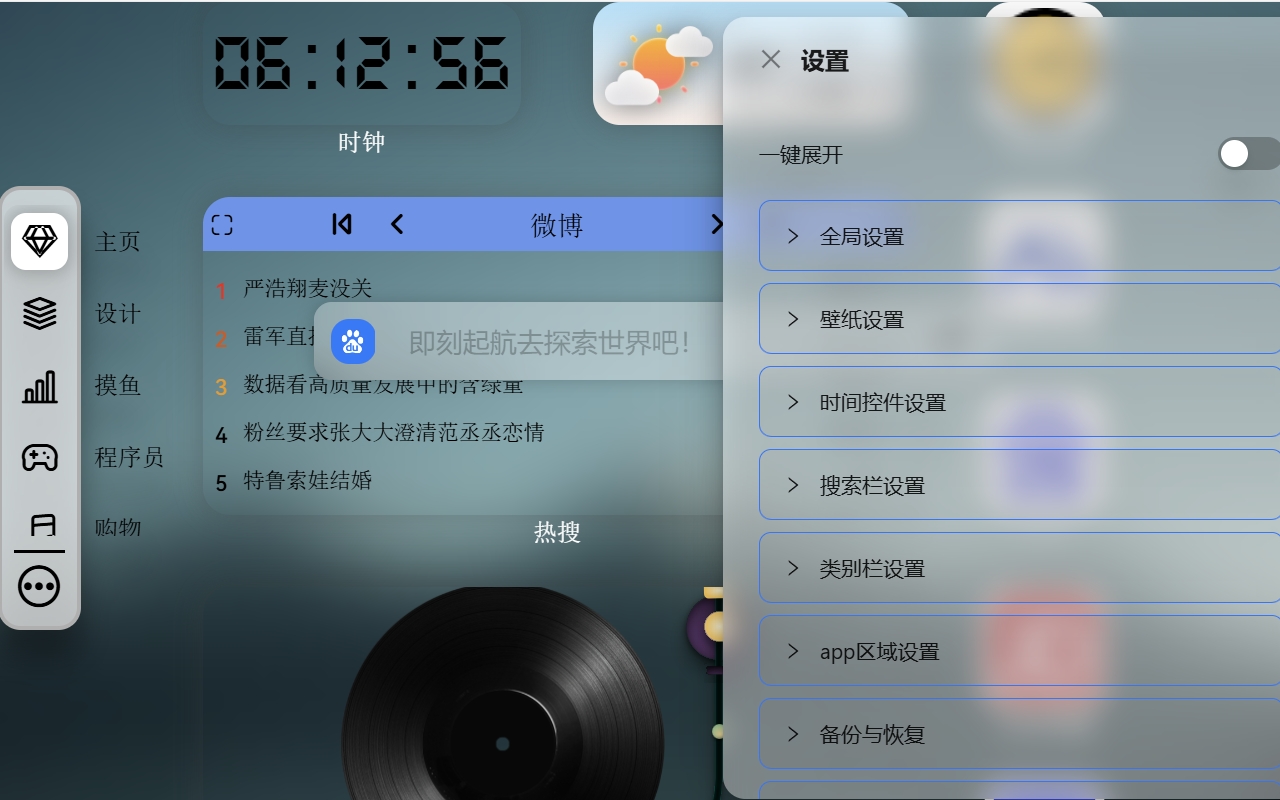Image resolution: width=1280 pixels, height=800 pixels.
Task: Open the layers design icon in sidebar
Action: (40, 314)
